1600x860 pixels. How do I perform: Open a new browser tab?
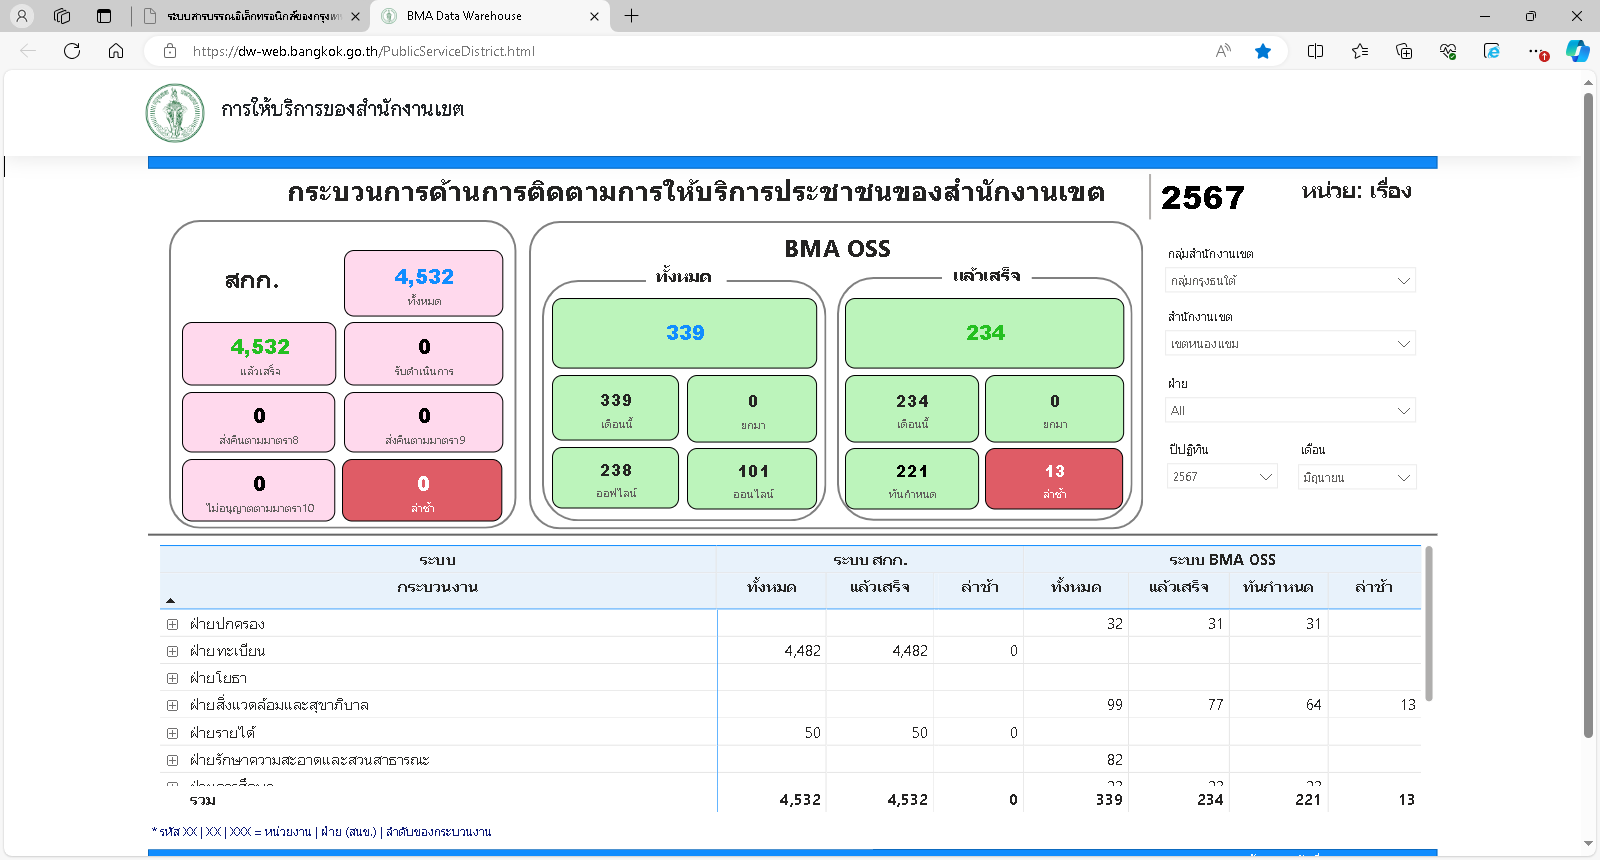[x=631, y=16]
